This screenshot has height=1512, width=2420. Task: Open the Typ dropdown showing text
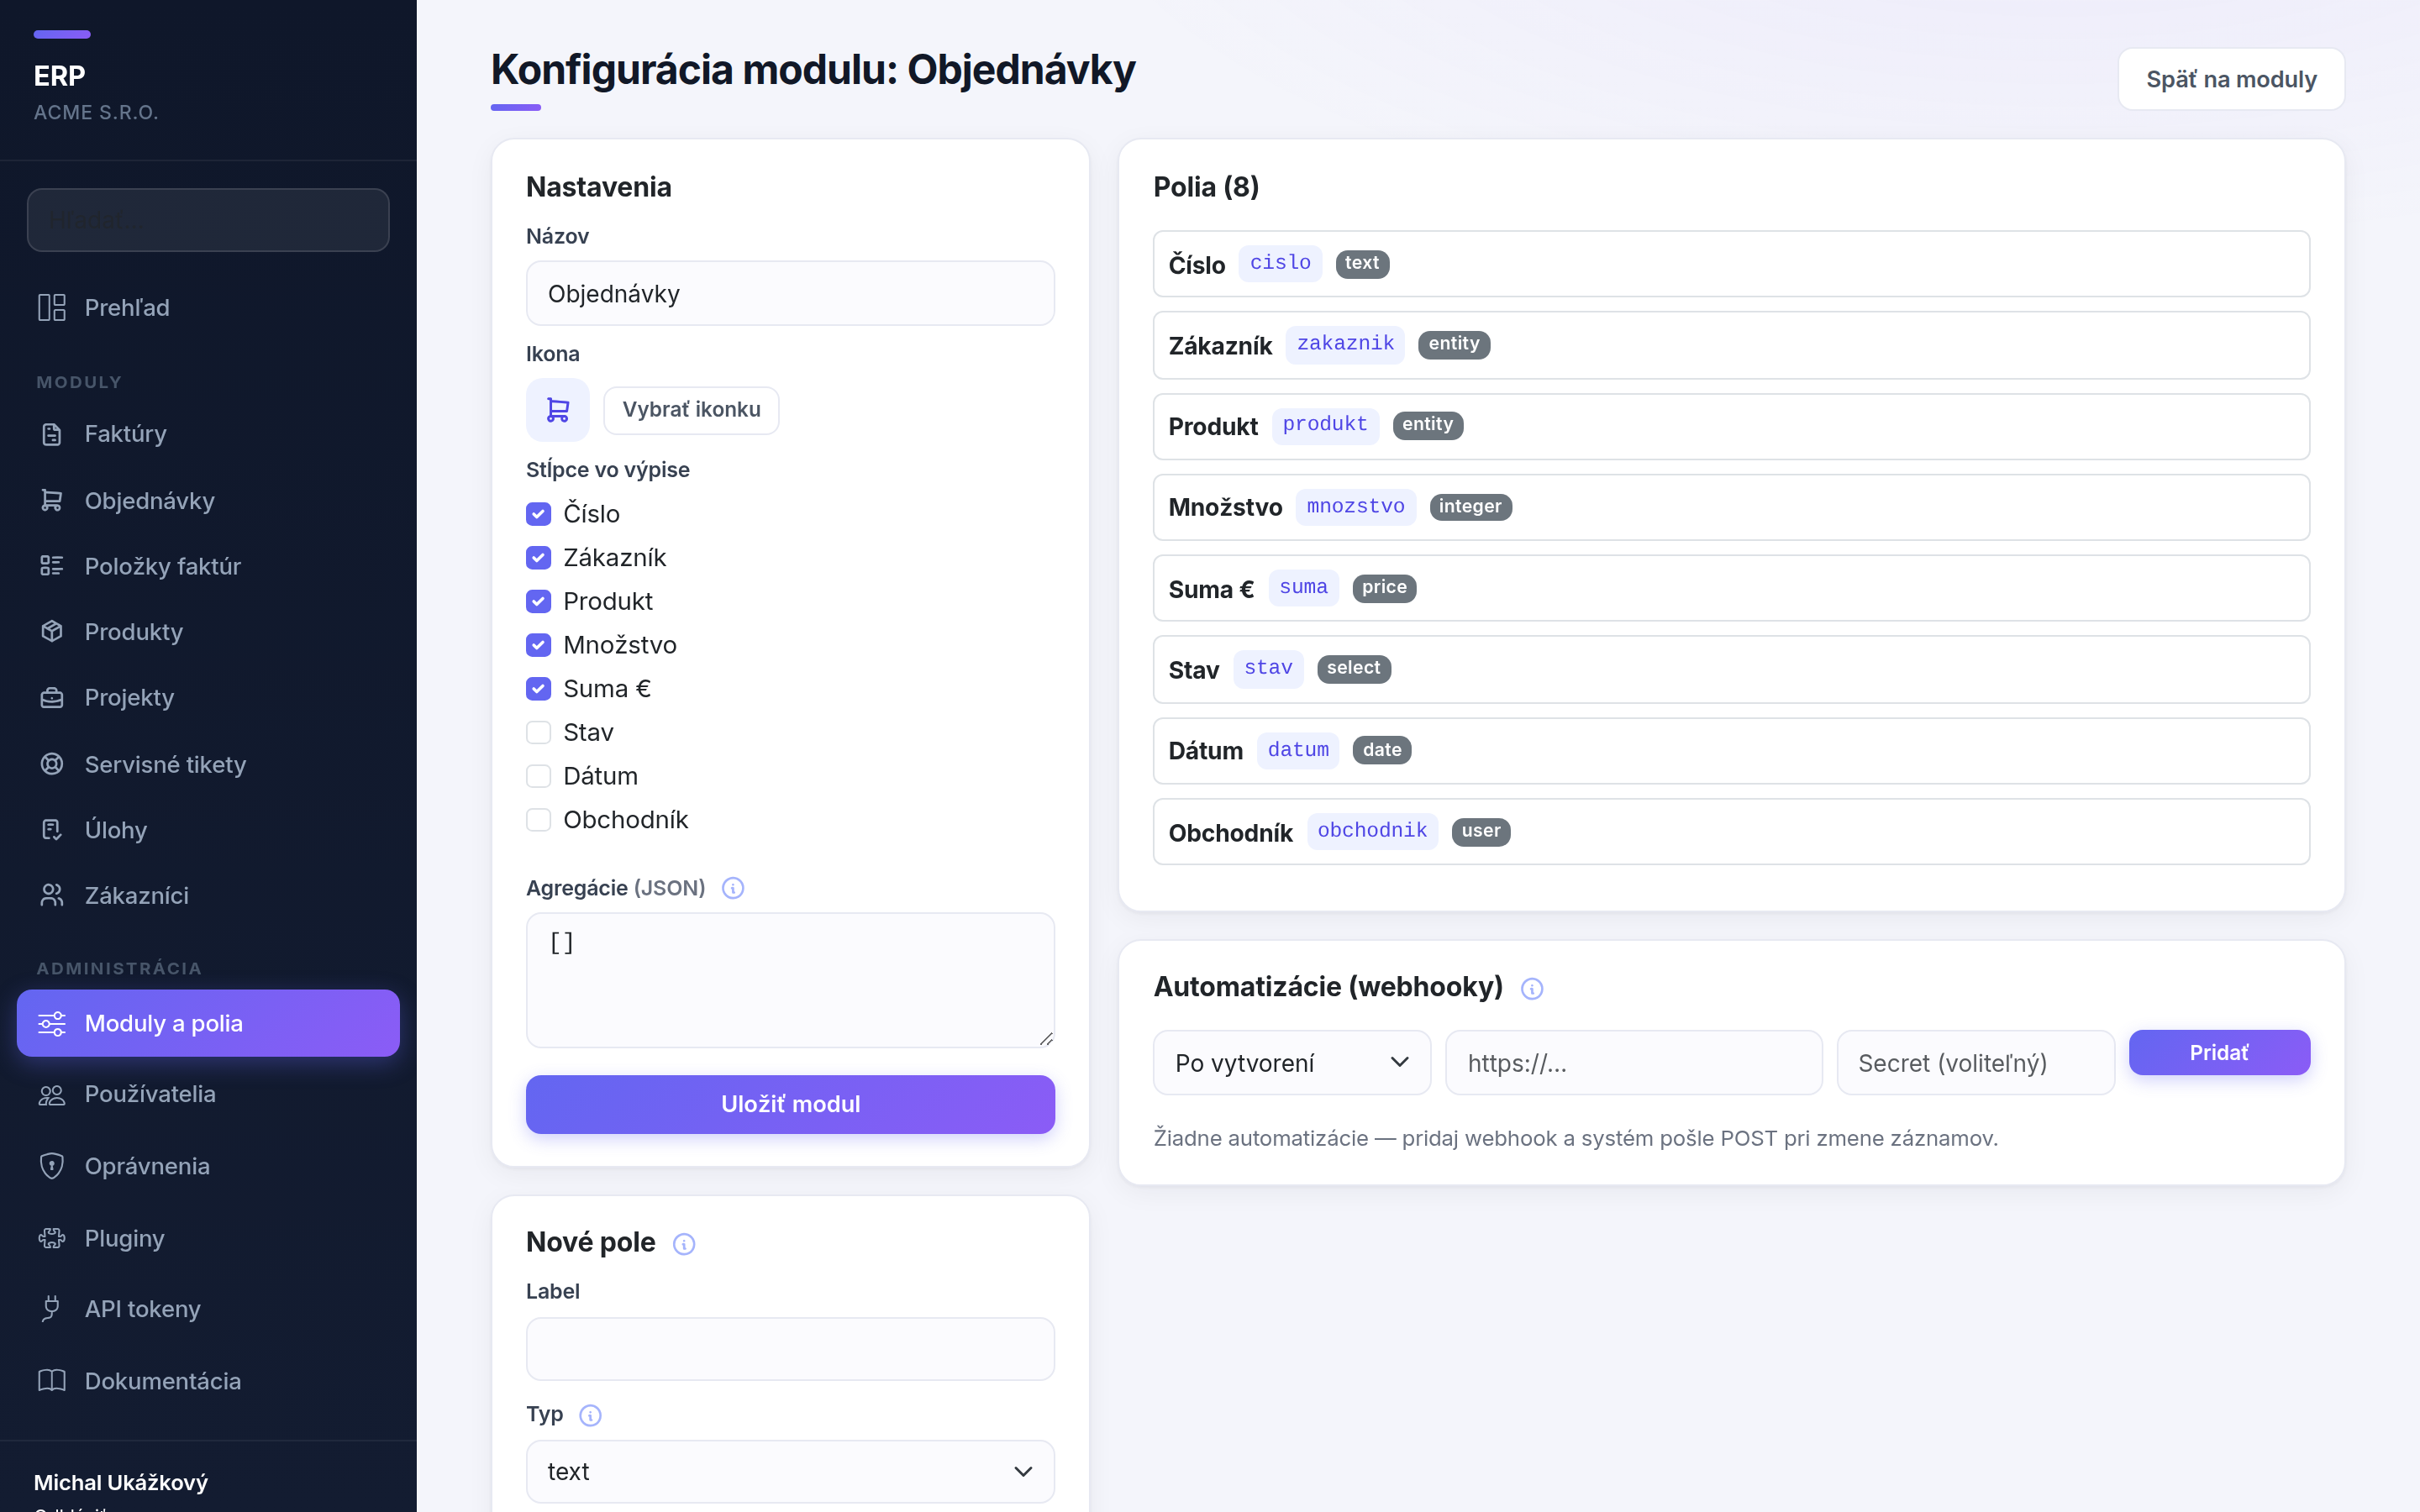(x=790, y=1471)
